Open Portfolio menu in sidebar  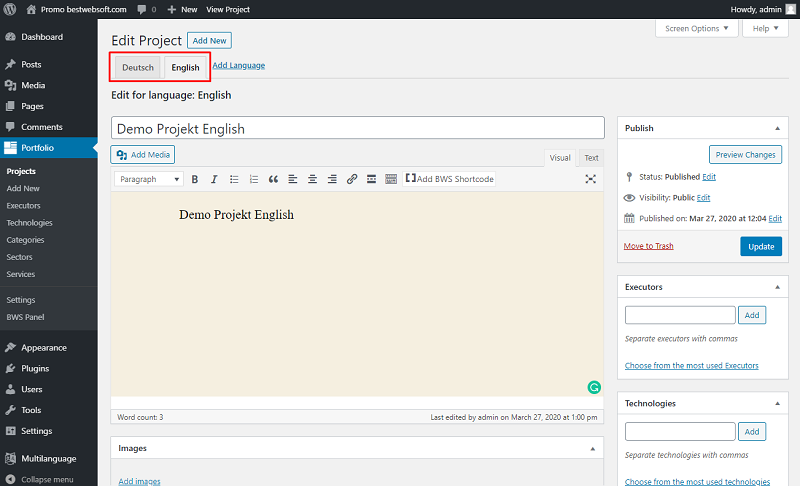[48, 148]
